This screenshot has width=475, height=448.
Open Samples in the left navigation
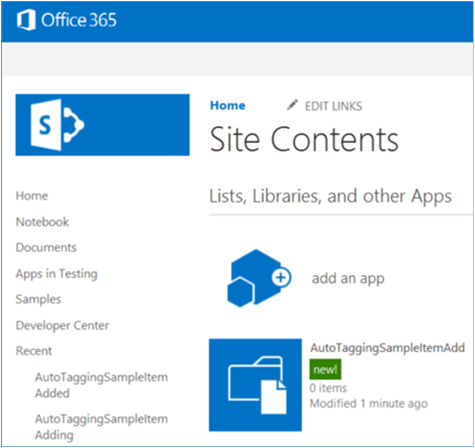click(38, 299)
